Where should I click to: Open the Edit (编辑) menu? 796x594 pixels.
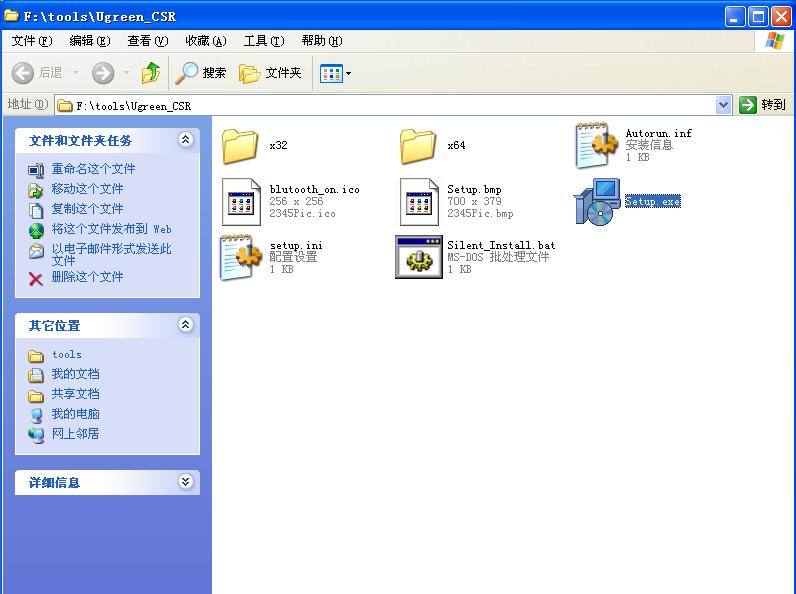coord(90,41)
